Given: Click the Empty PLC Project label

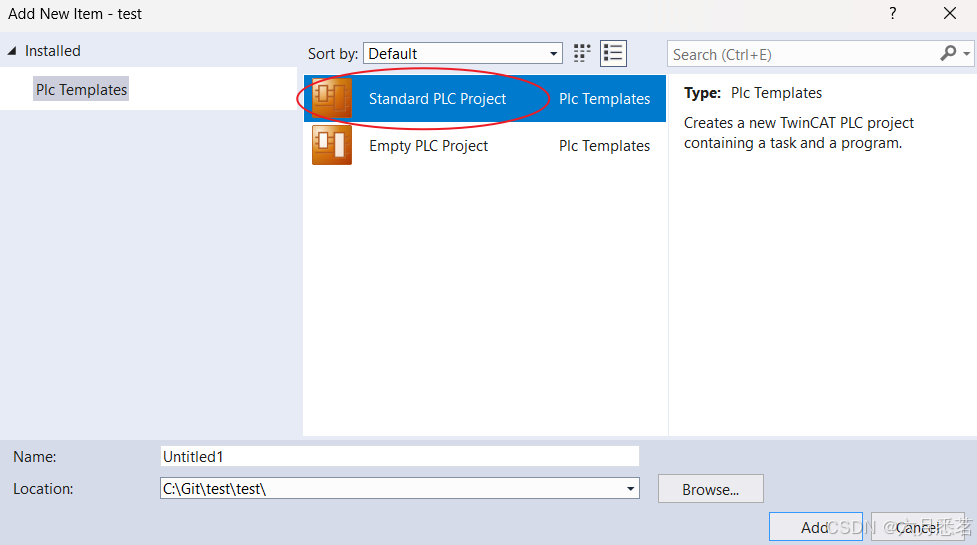Looking at the screenshot, I should pyautogui.click(x=429, y=146).
